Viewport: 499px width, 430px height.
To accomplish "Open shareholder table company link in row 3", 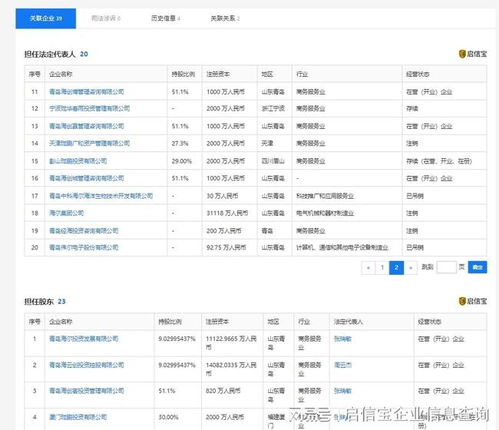I will (x=87, y=391).
